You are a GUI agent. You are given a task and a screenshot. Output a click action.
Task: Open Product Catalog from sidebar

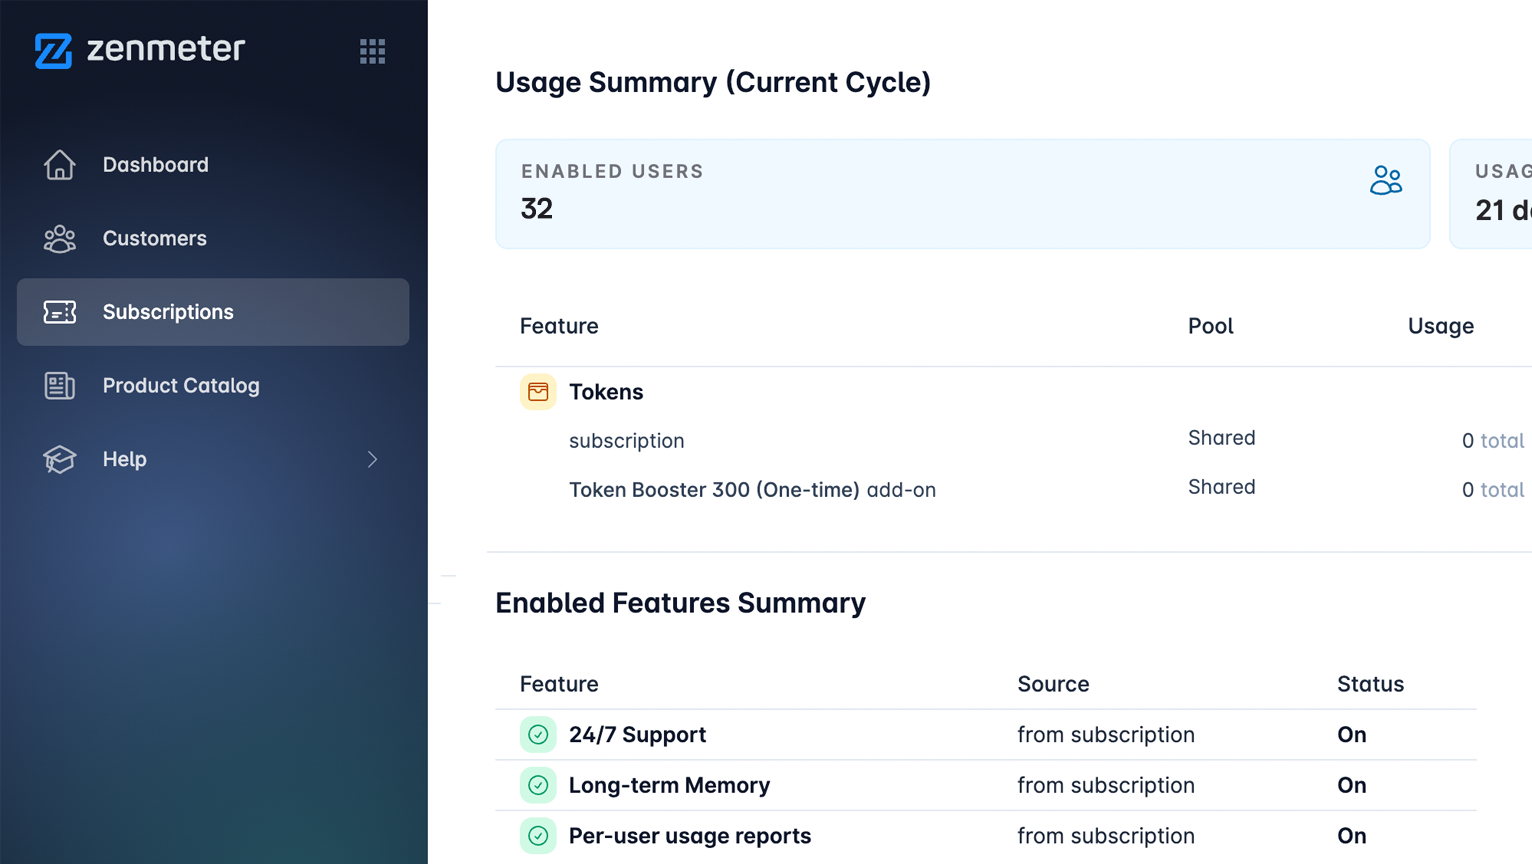tap(213, 385)
